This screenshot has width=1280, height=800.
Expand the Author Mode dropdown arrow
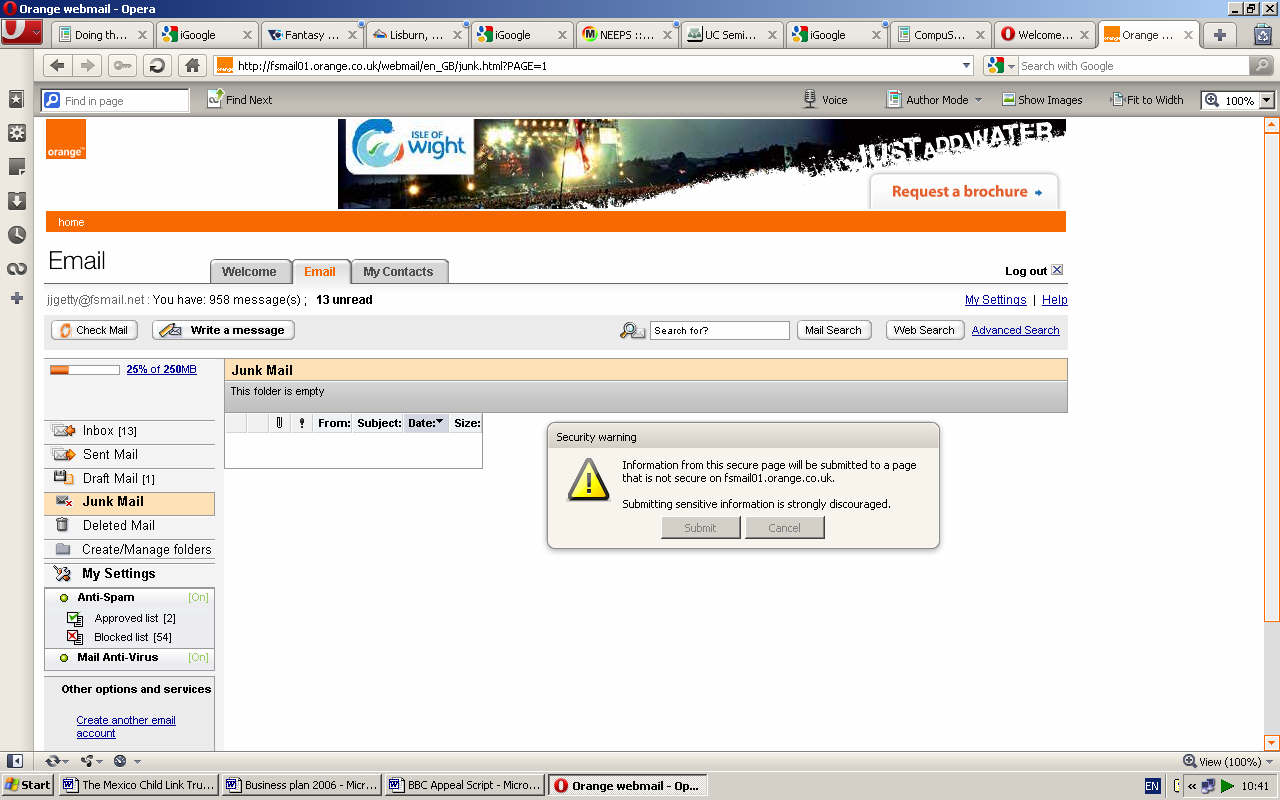click(978, 100)
